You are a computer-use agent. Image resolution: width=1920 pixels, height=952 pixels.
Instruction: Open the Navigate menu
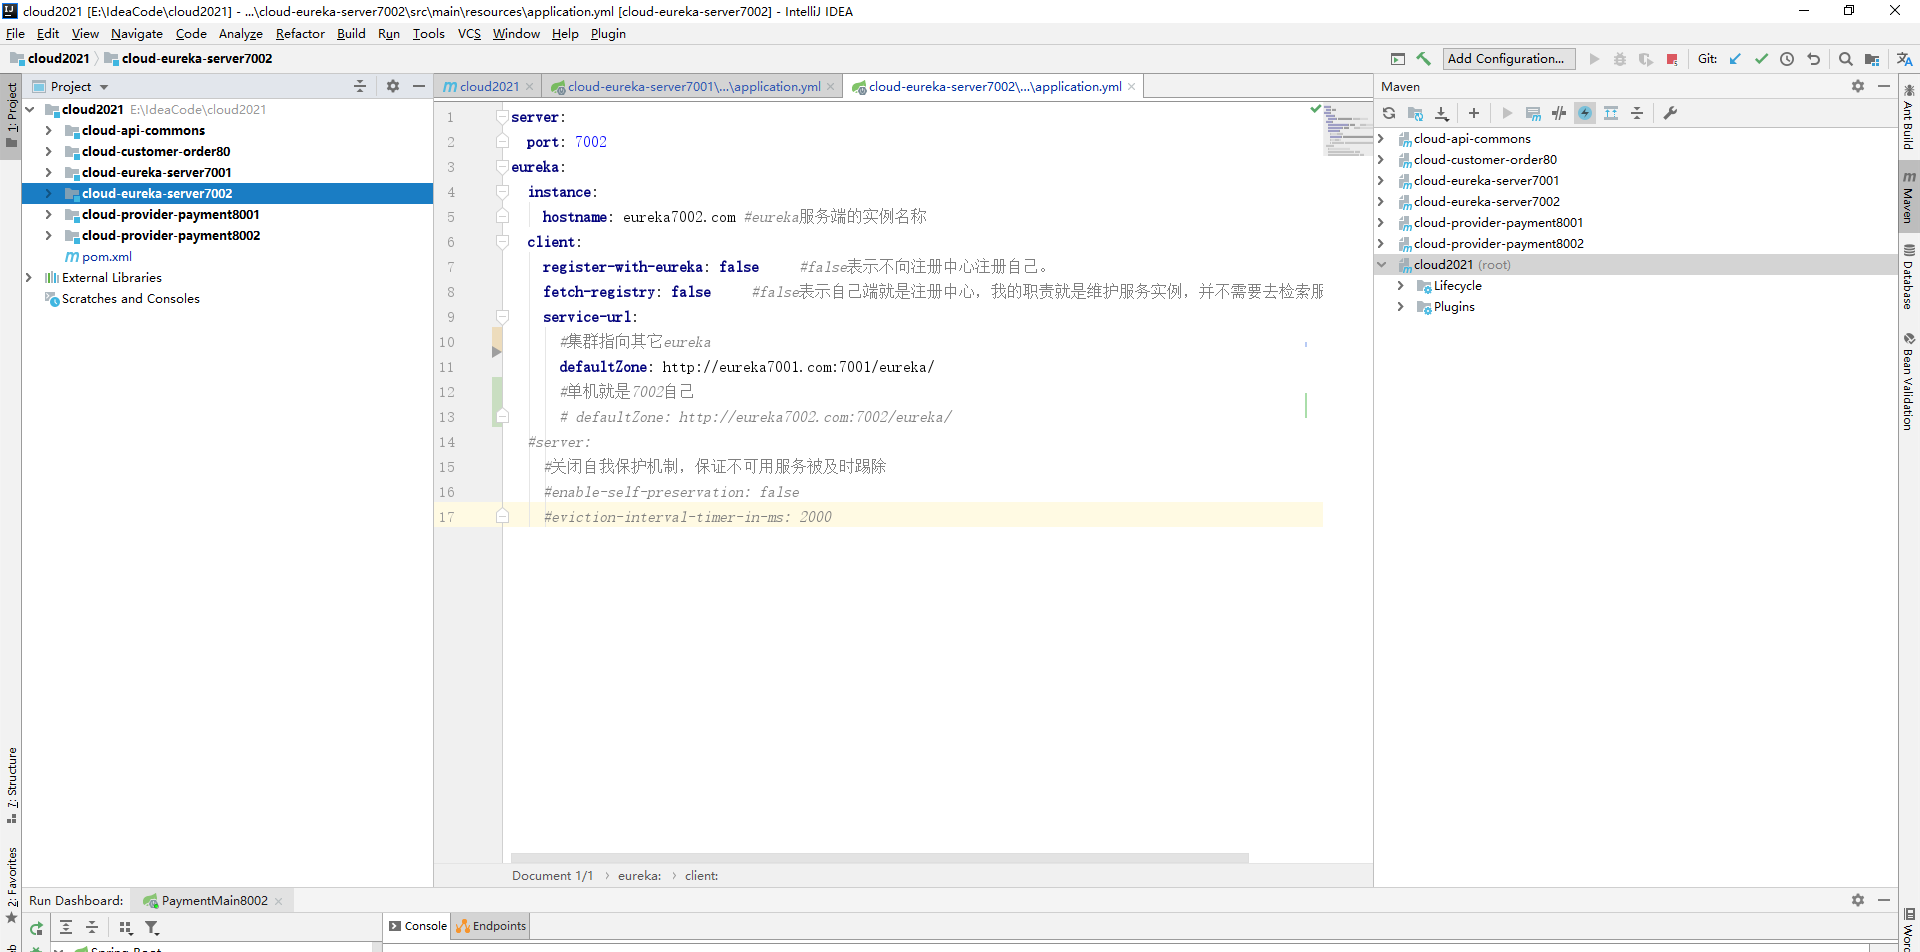click(x=137, y=34)
